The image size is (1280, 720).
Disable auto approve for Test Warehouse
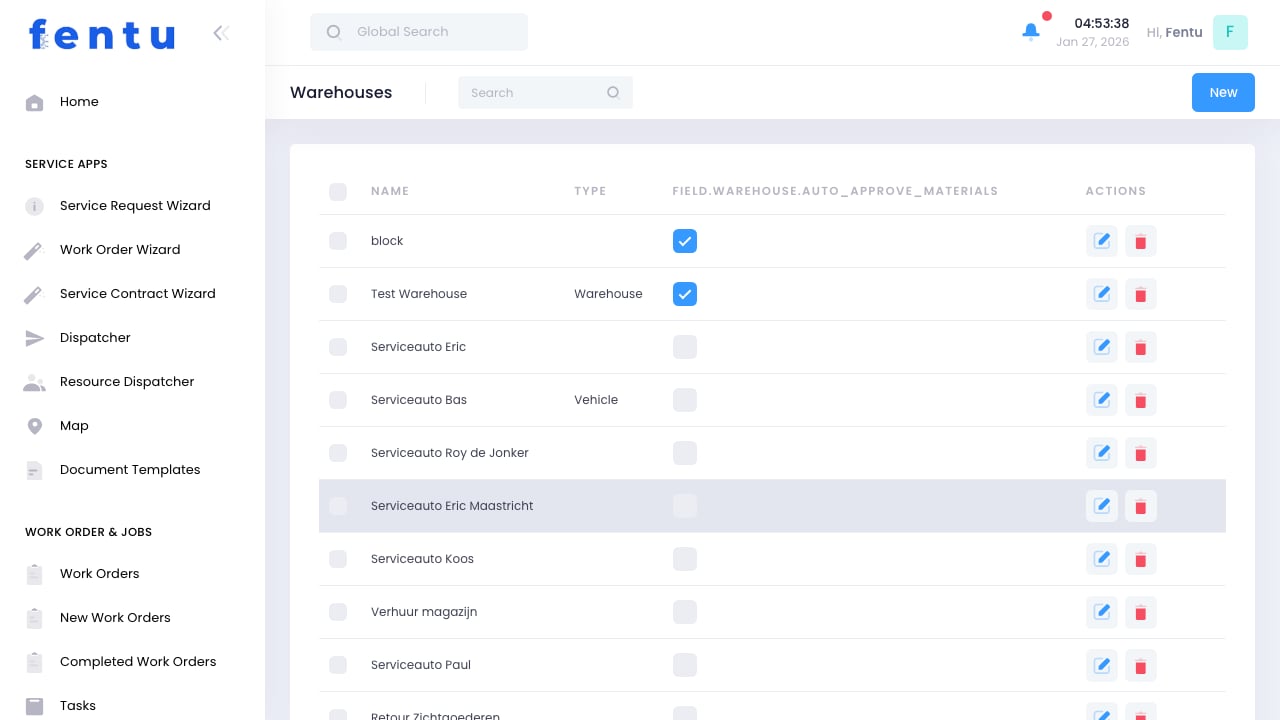(x=685, y=294)
